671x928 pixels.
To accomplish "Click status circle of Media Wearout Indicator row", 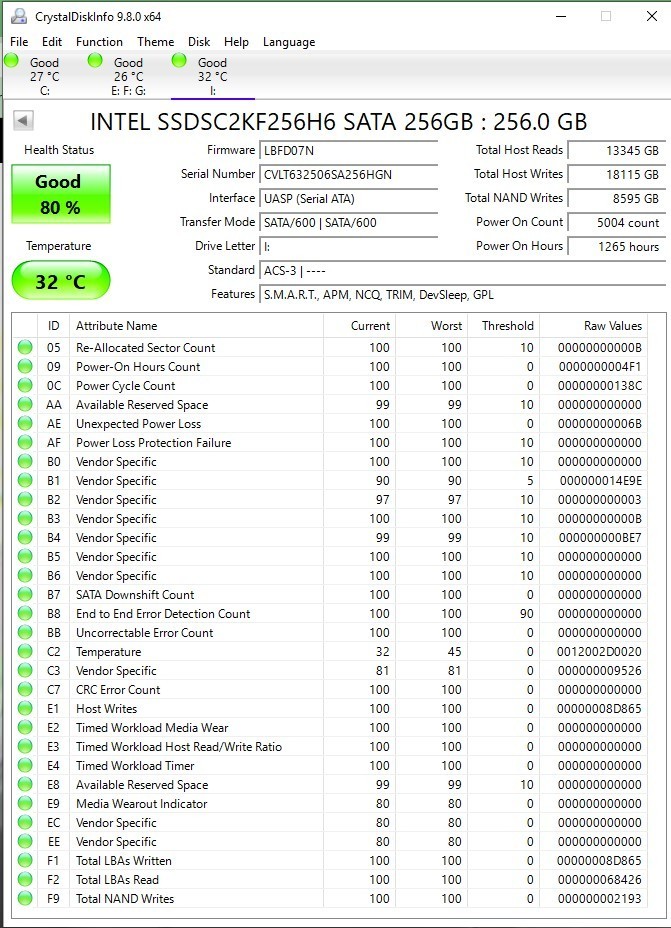I will click(25, 803).
